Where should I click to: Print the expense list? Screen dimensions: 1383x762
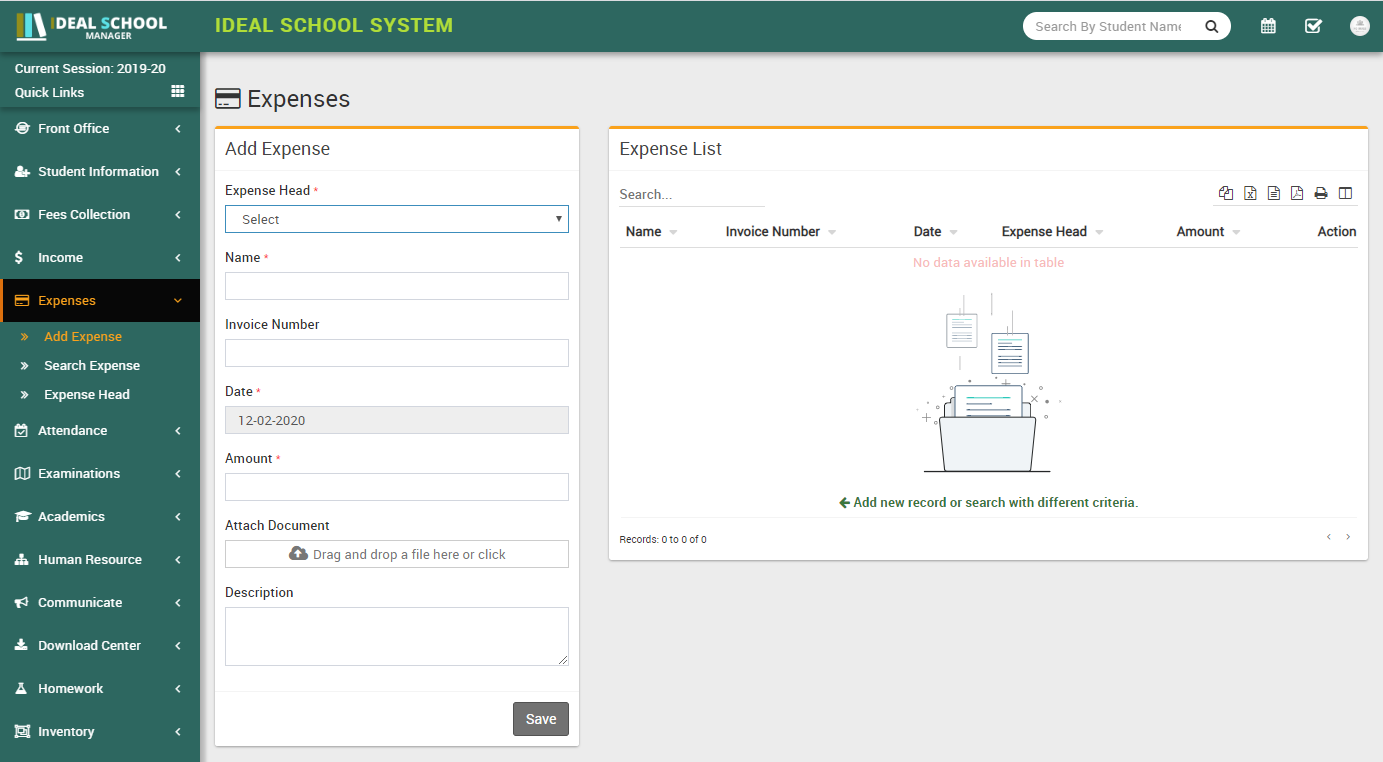[1321, 194]
